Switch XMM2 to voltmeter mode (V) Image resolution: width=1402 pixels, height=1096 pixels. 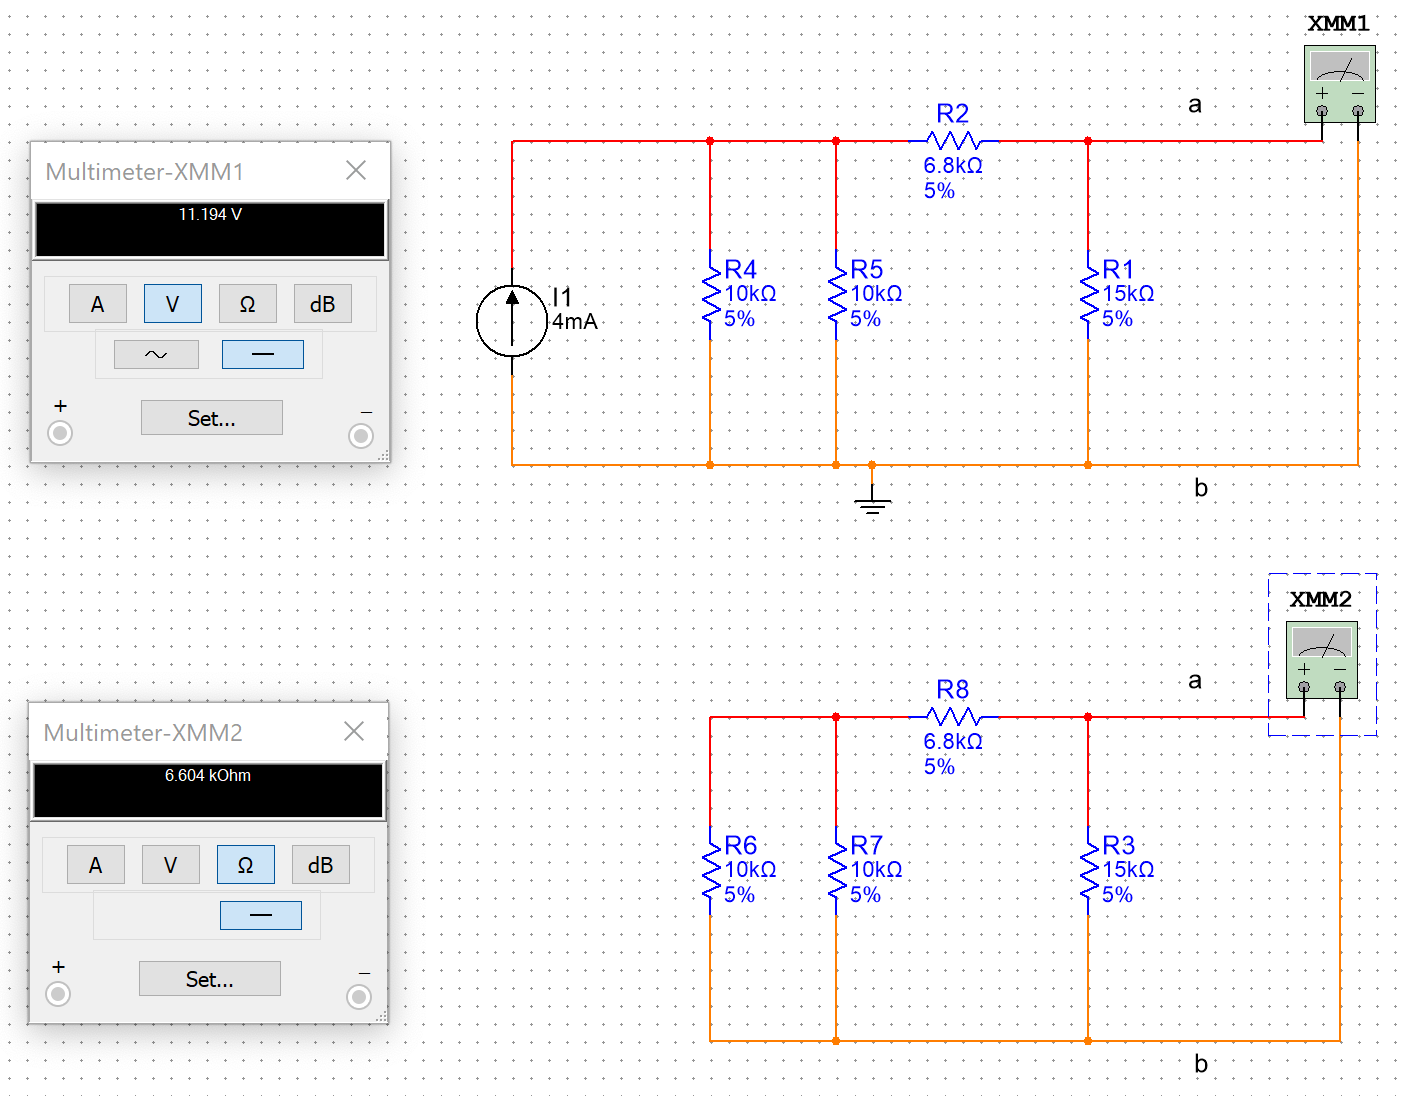click(x=170, y=865)
